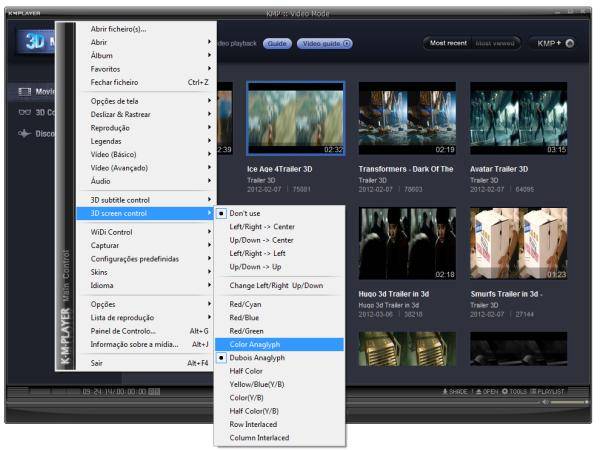Open Informação sobre a mídia... entry
Image resolution: width=600 pixels, height=450 pixels.
147,344
